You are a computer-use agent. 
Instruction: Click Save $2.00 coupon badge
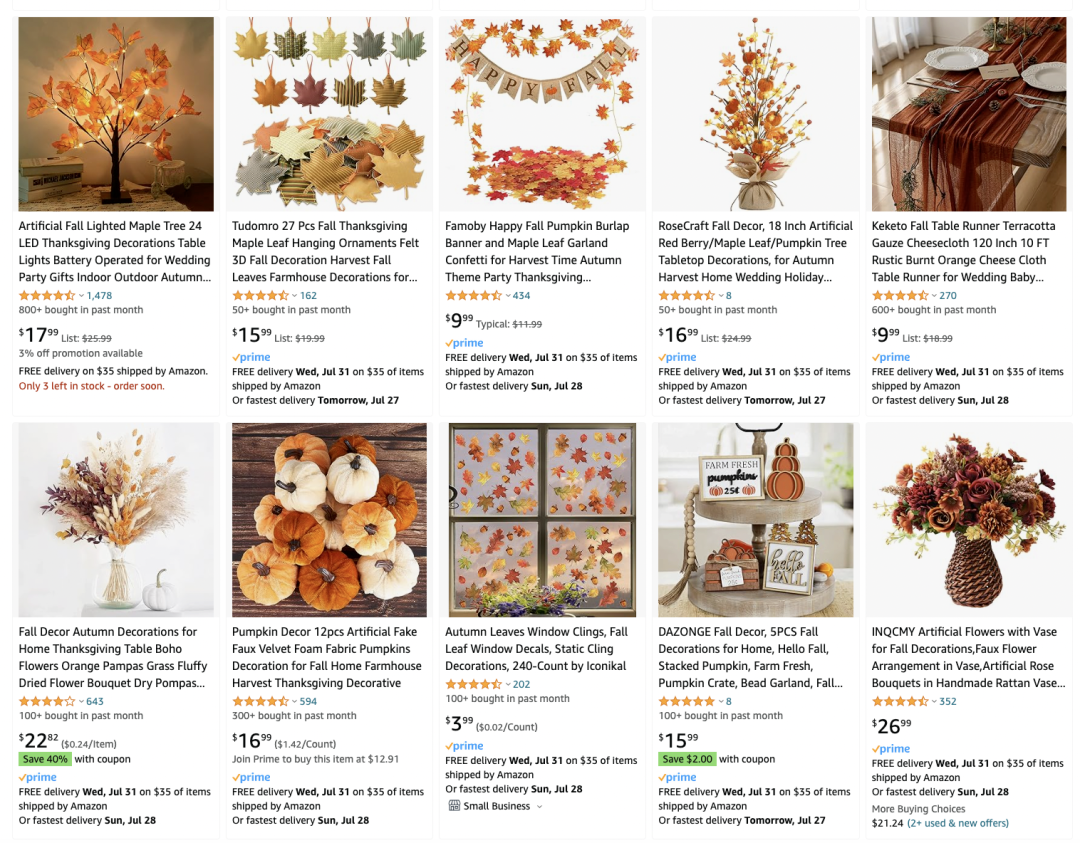click(x=687, y=759)
